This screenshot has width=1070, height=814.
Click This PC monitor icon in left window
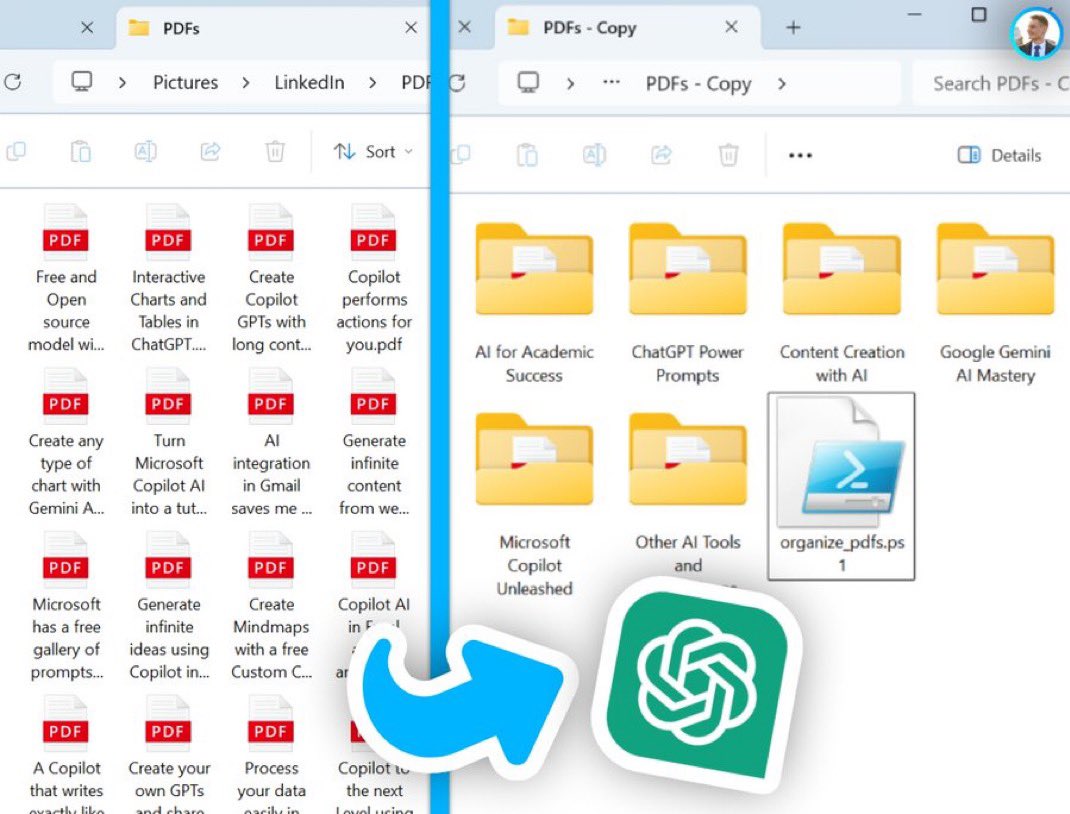pos(82,82)
